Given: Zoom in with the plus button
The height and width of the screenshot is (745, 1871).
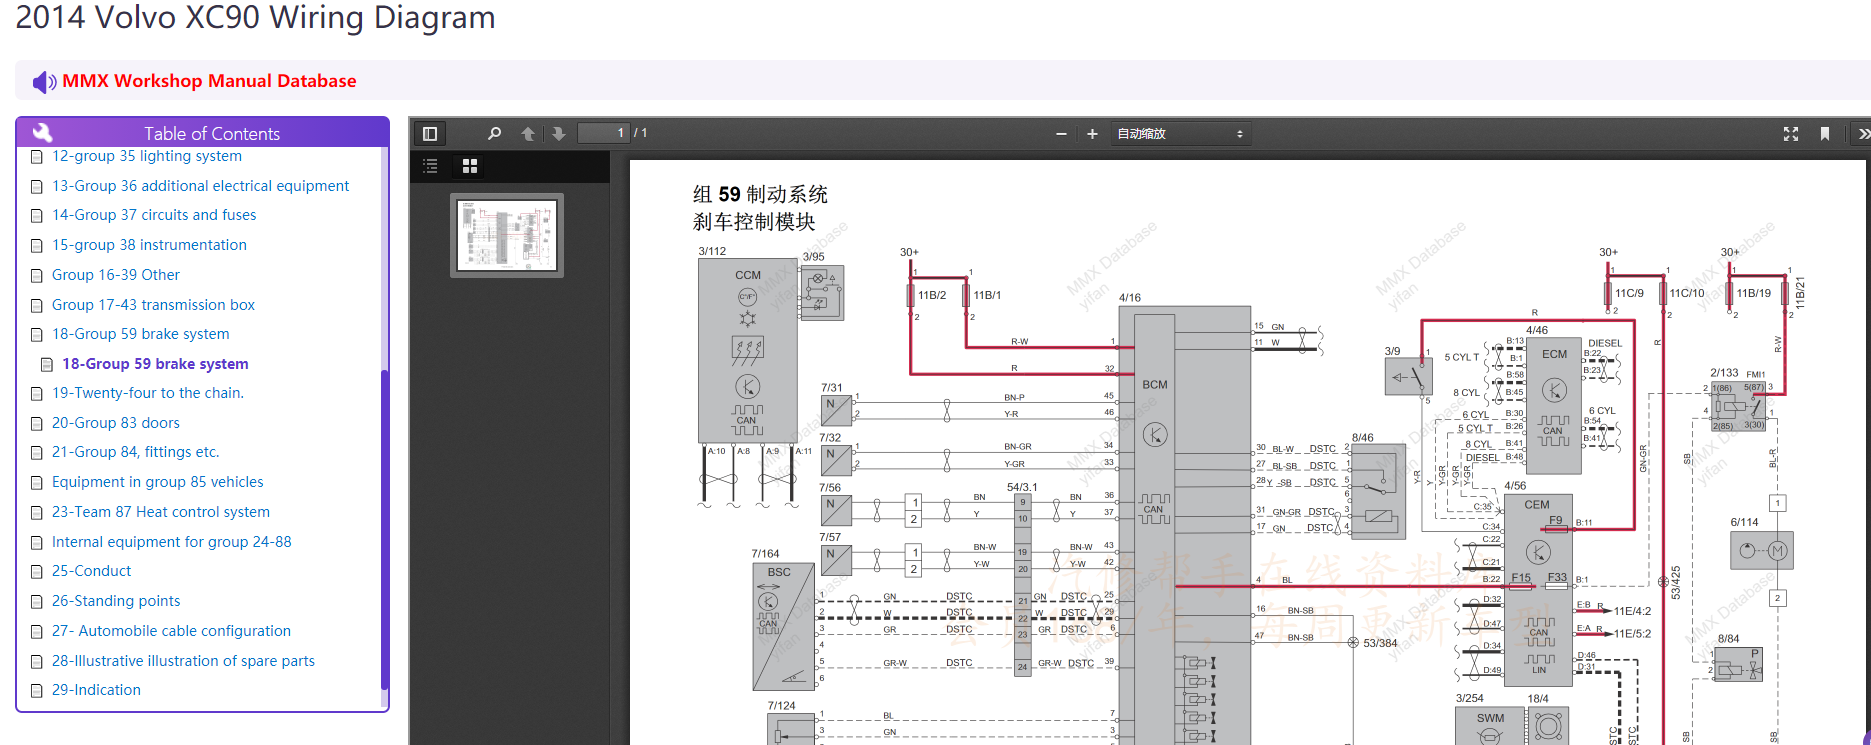Looking at the screenshot, I should pyautogui.click(x=1092, y=134).
